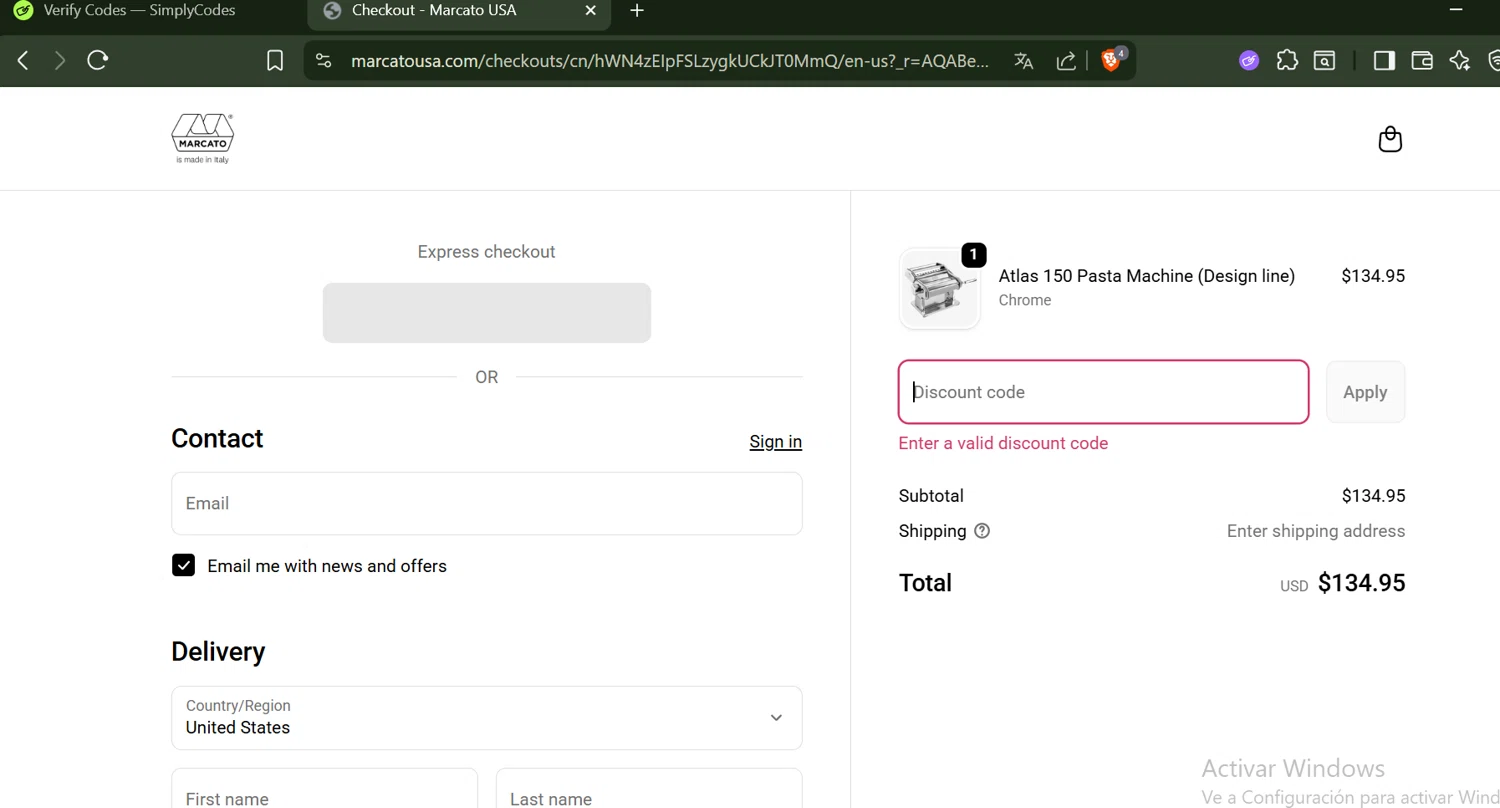
Task: Reload the checkout page
Action: pos(97,61)
